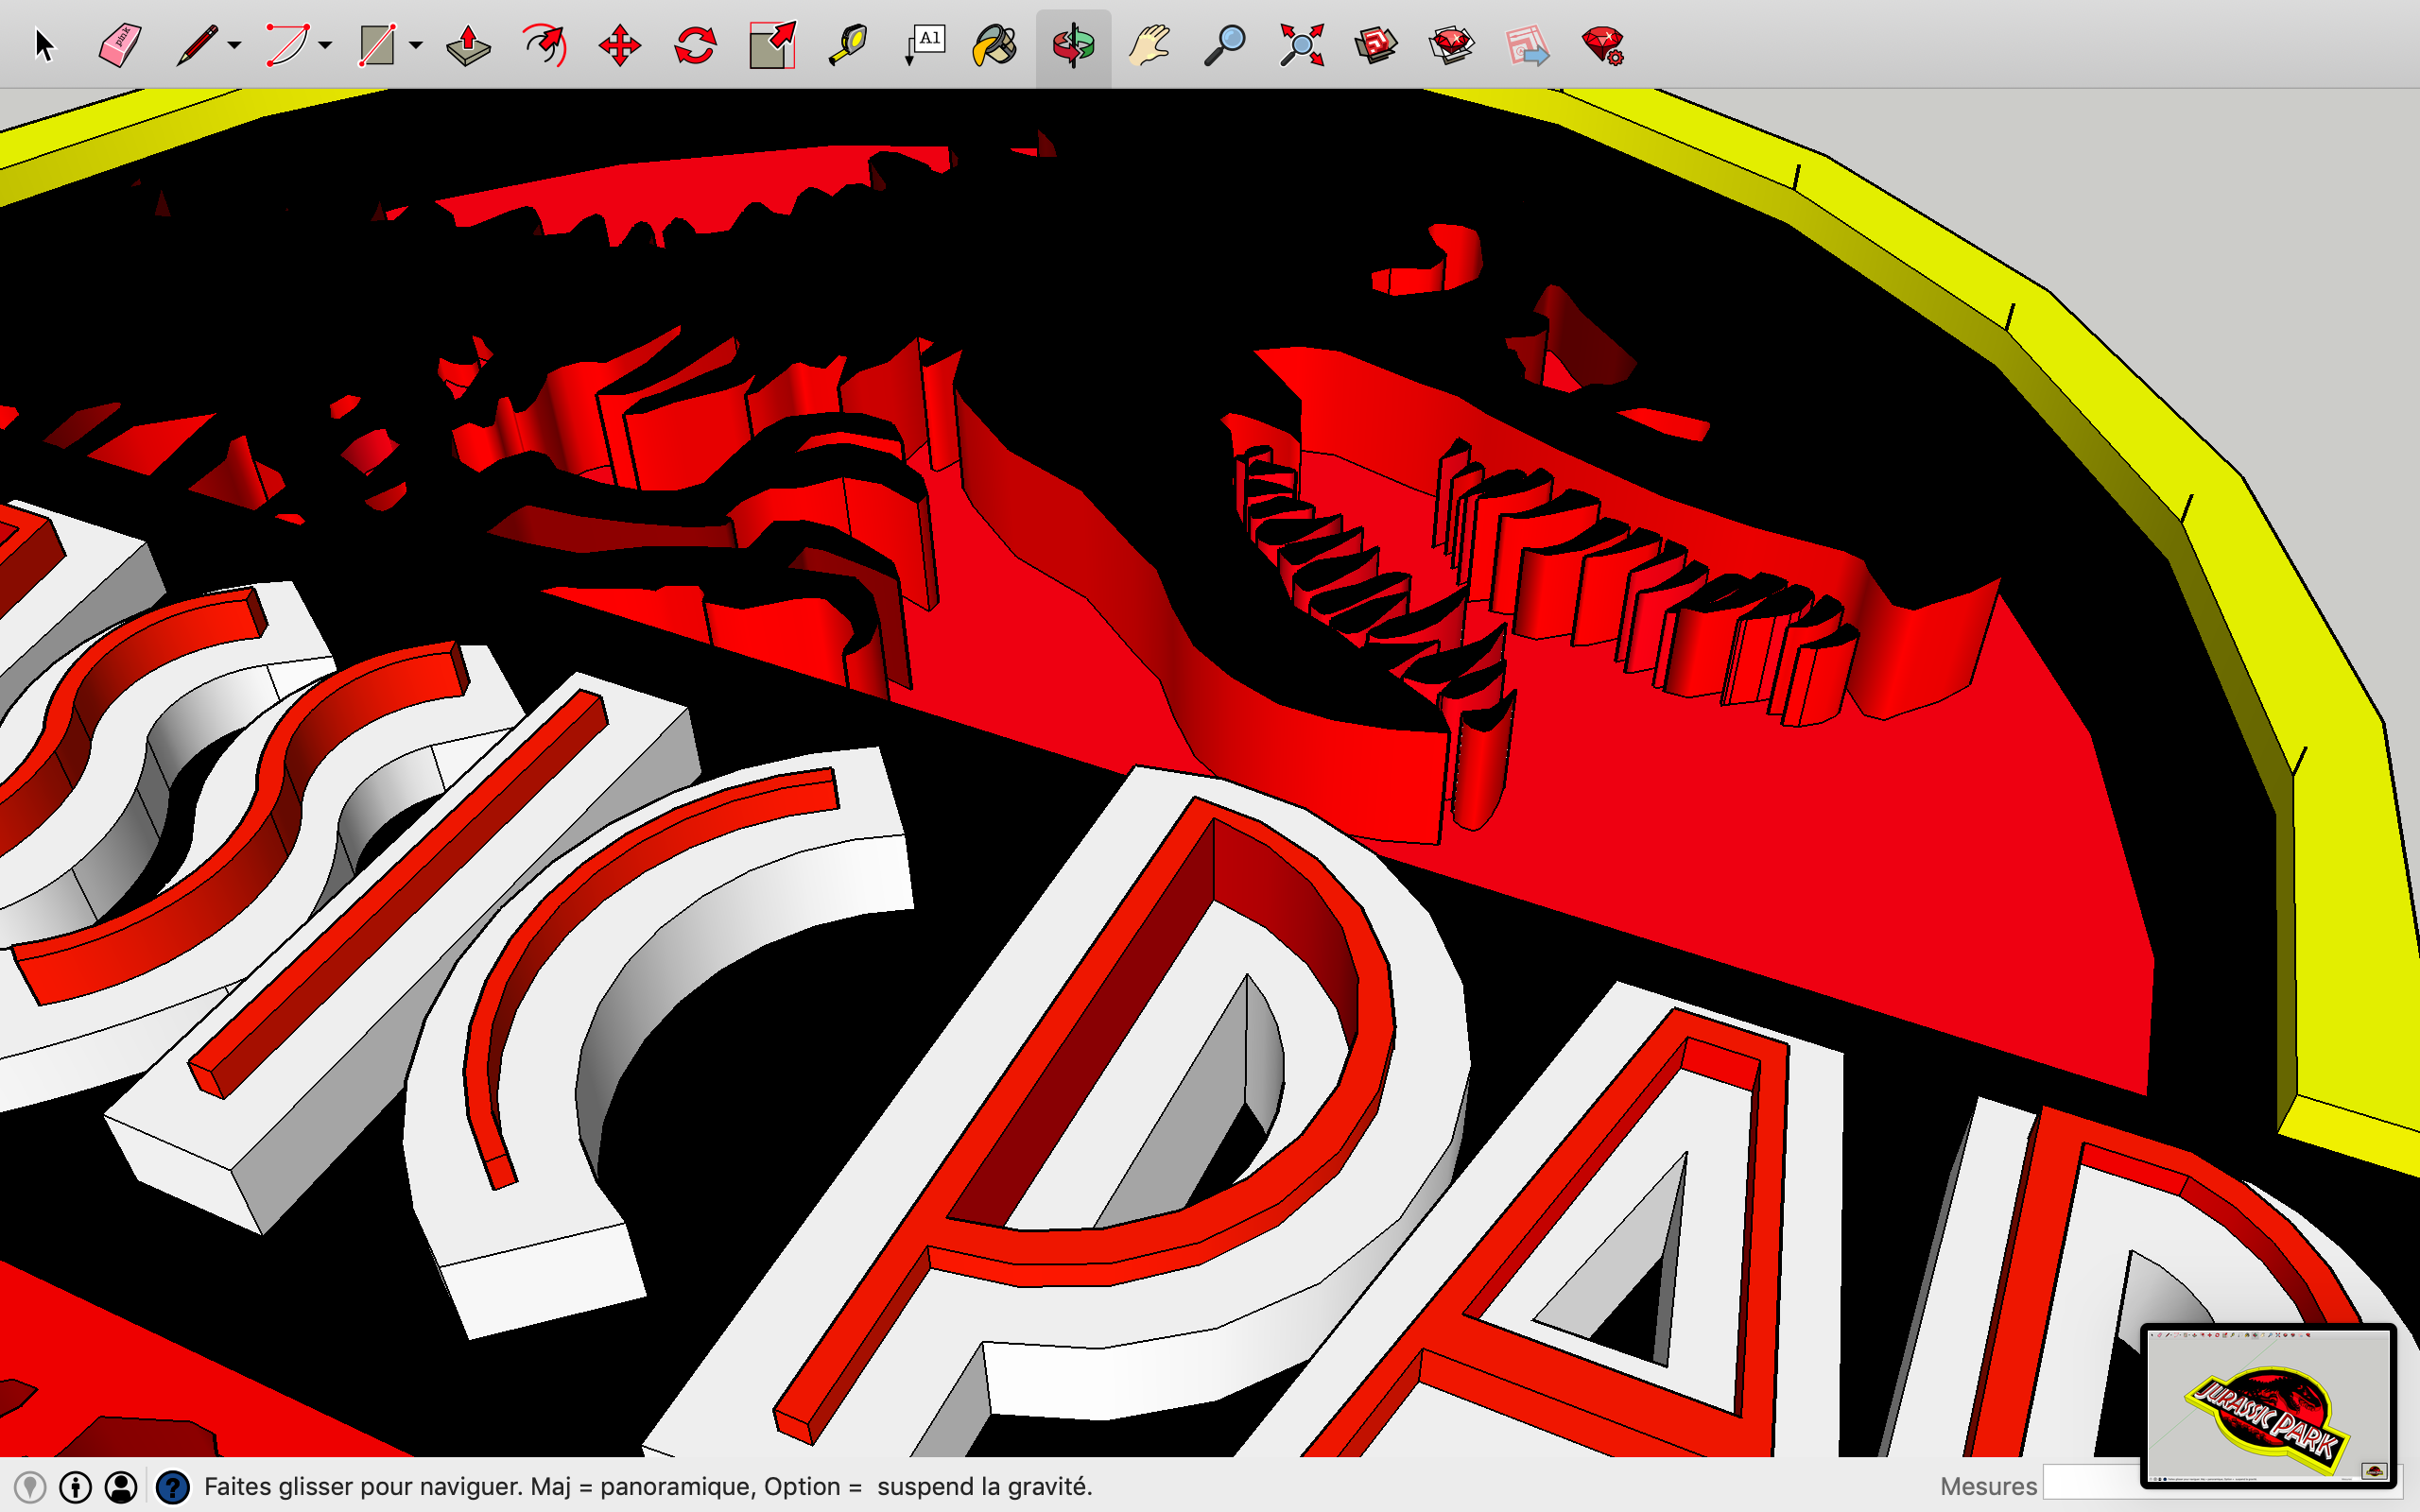Choose the Paint Bucket tool
This screenshot has width=2420, height=1512.
995,45
